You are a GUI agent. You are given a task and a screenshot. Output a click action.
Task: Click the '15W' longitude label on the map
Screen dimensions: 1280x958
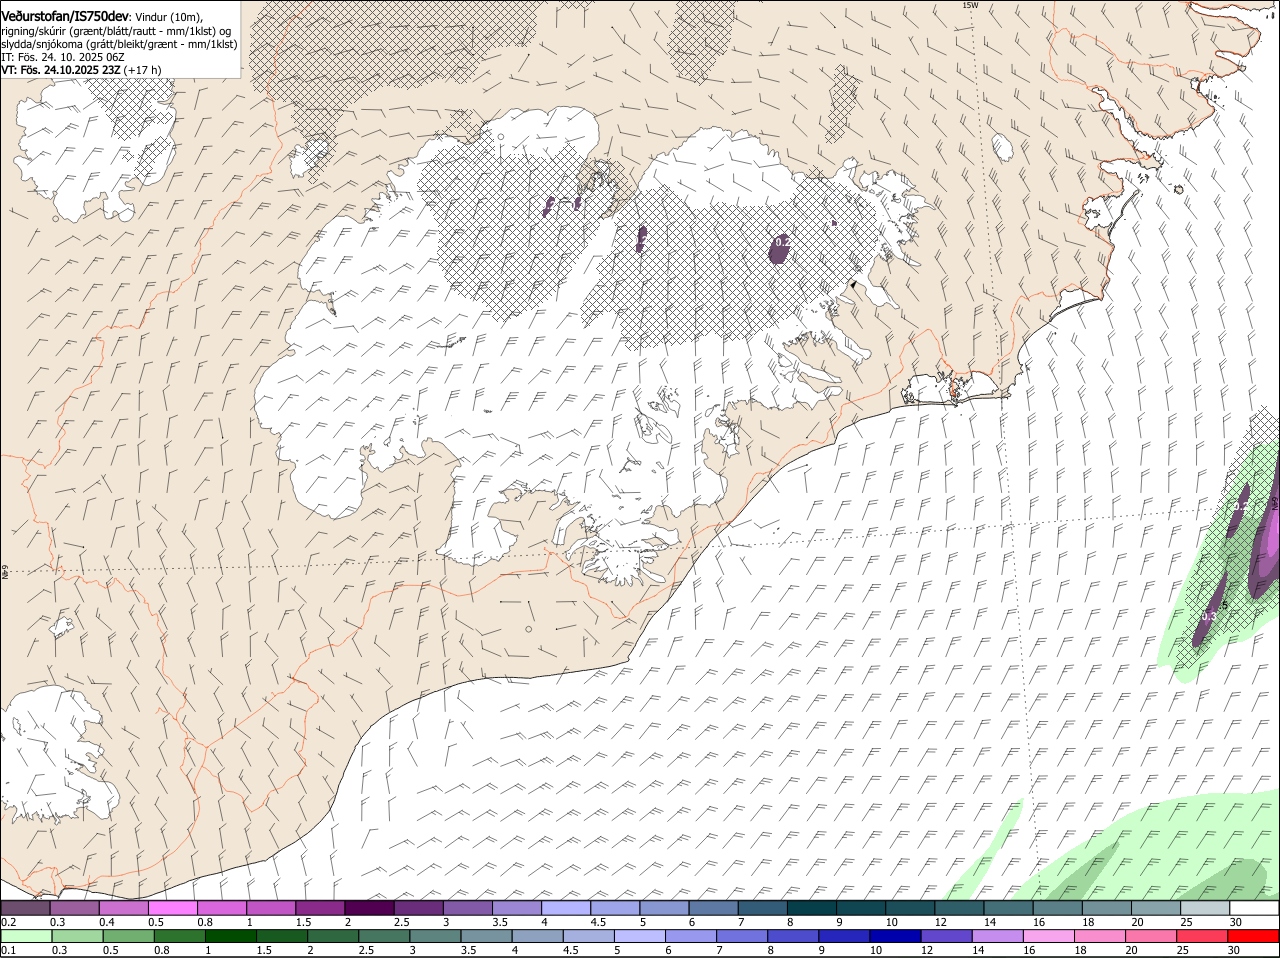(x=970, y=5)
